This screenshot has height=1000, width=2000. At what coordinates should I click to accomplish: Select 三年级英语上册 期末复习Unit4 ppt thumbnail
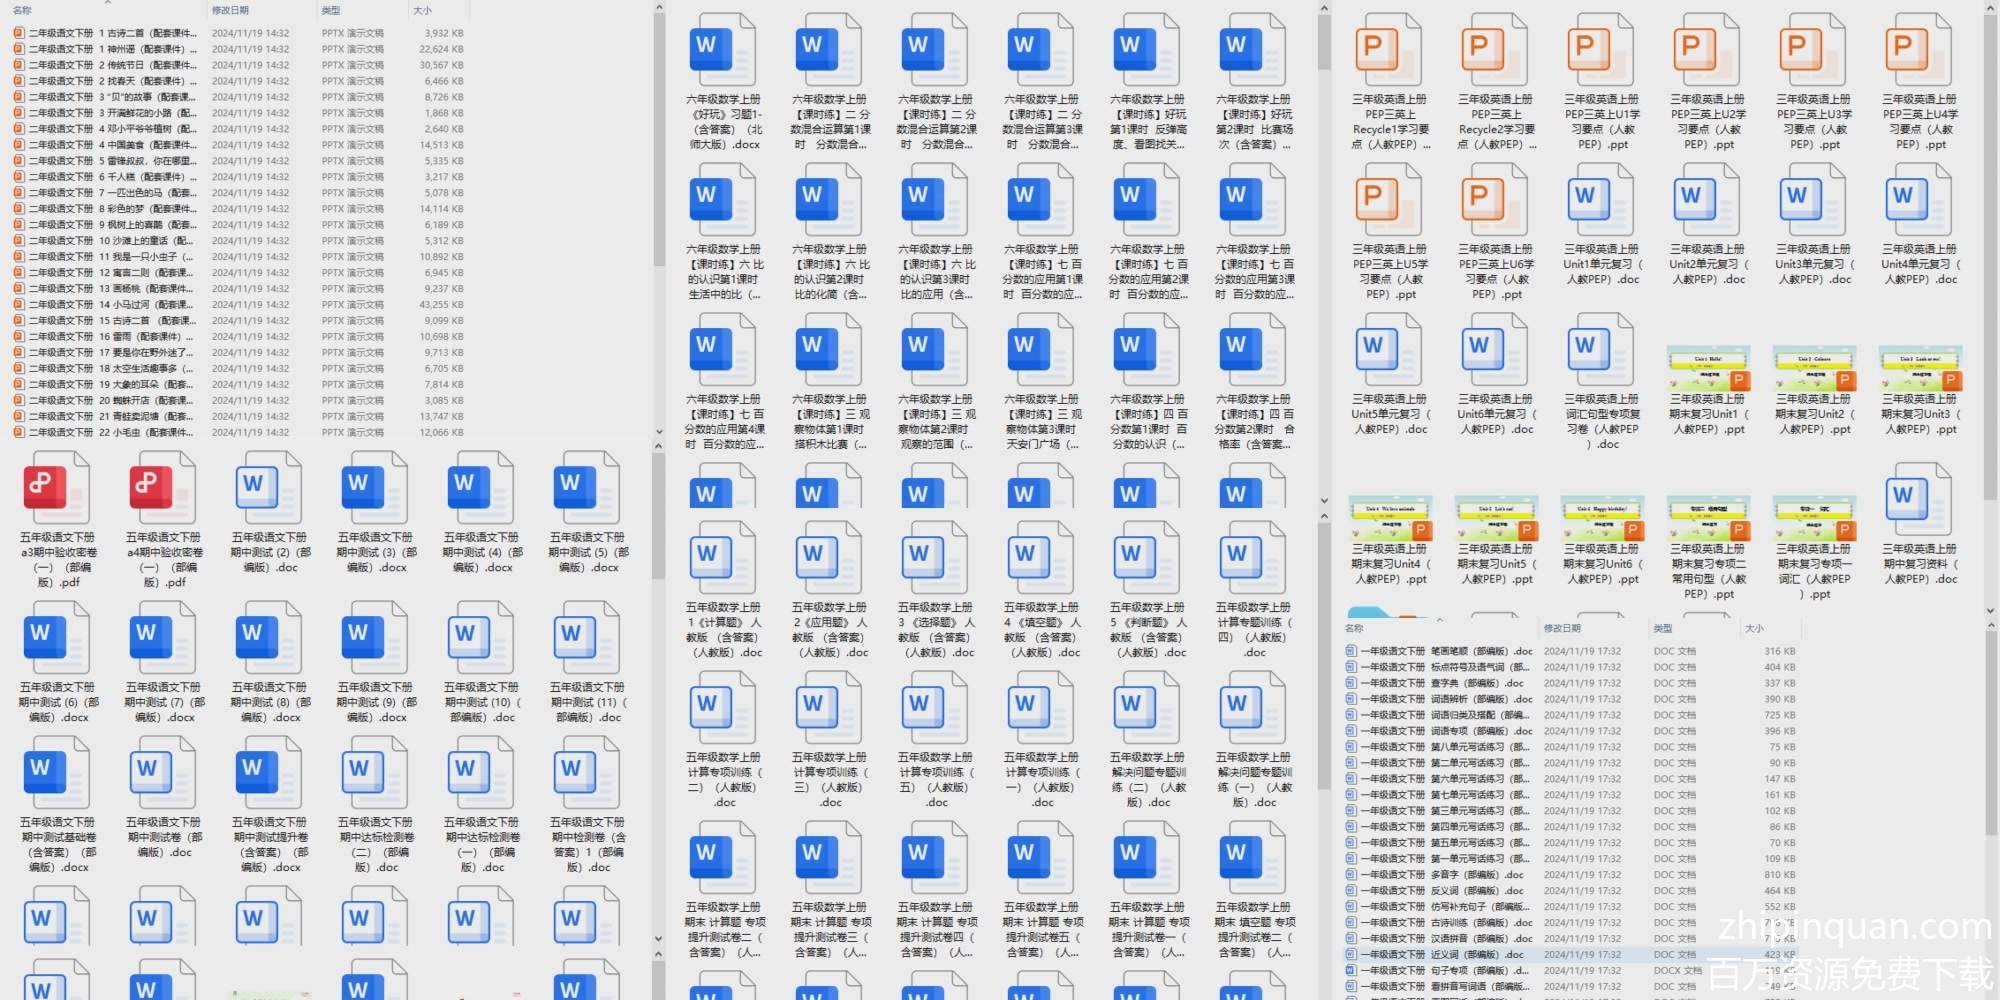(x=1390, y=518)
